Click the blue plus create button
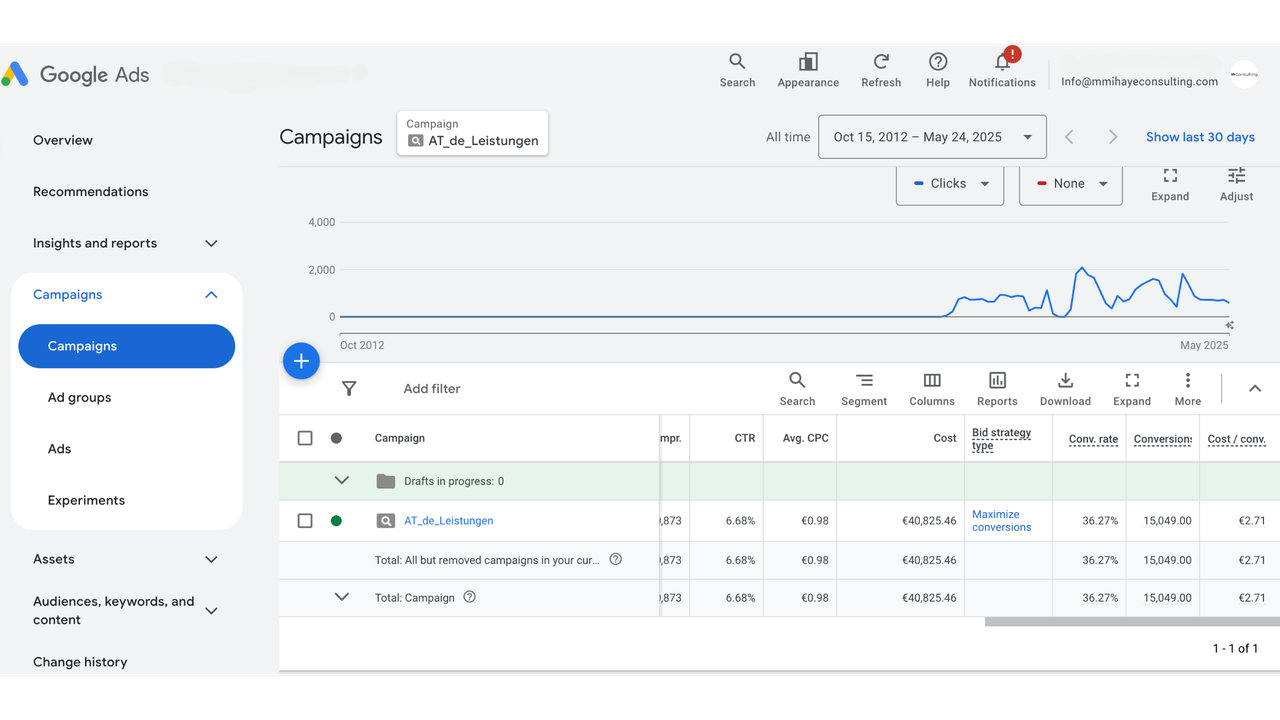This screenshot has height=720, width=1280. tap(301, 361)
